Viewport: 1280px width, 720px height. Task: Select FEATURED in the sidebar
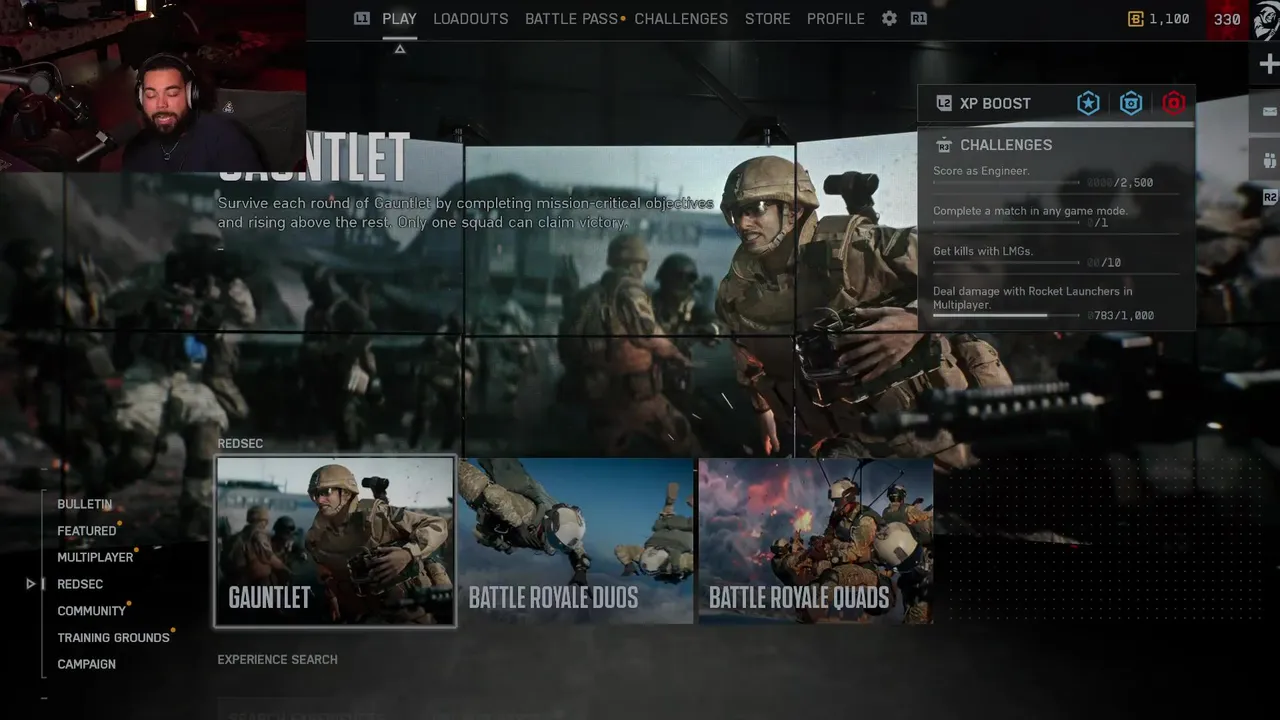pyautogui.click(x=87, y=531)
